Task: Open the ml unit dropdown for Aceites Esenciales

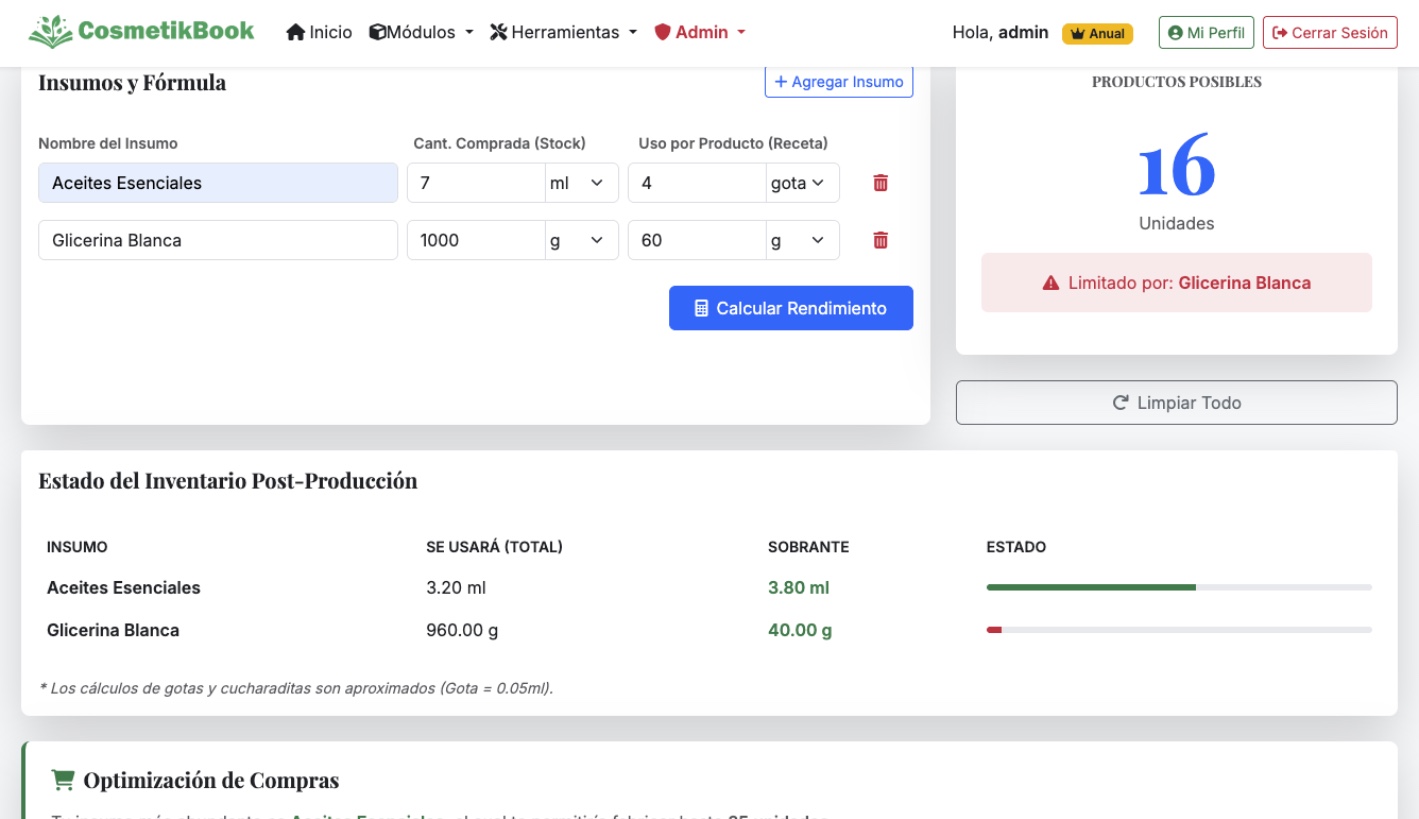Action: coord(580,183)
